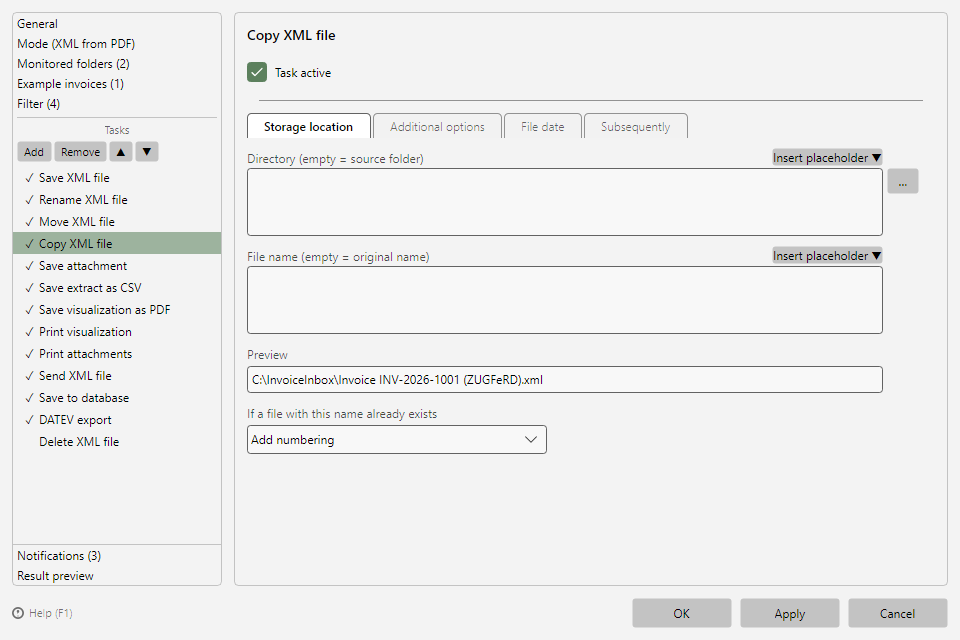Toggle checkmark of Save to database task
This screenshot has width=960, height=640.
pos(29,399)
